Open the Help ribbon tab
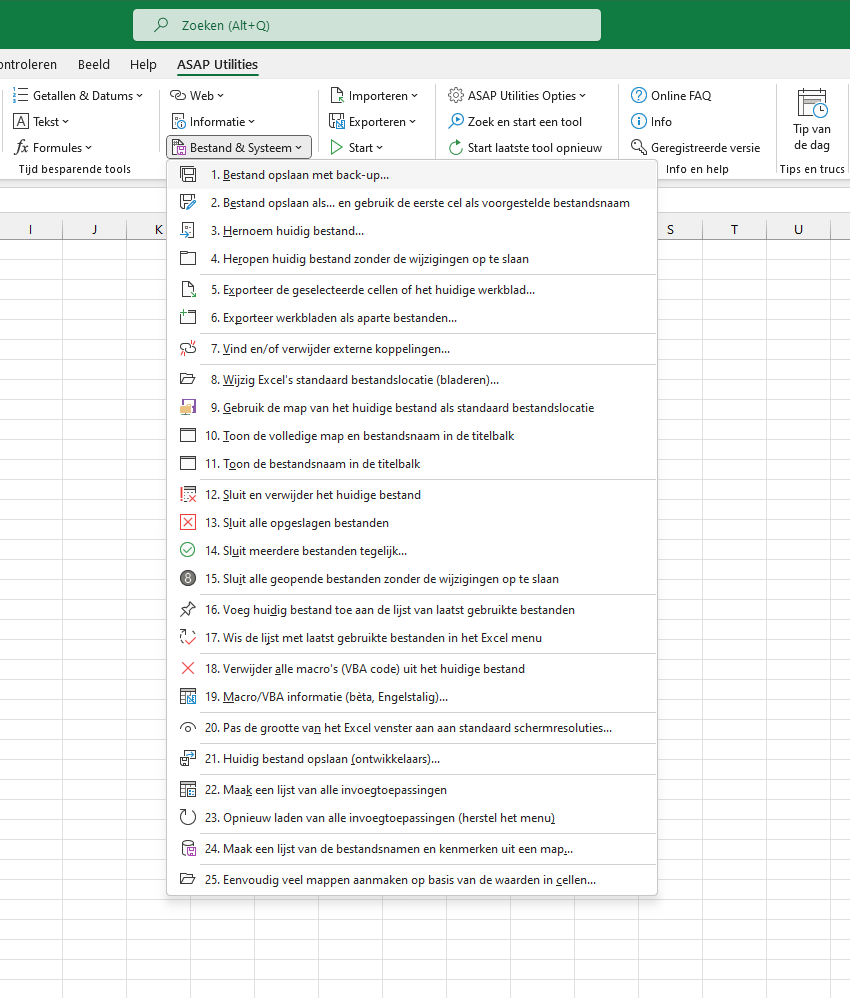This screenshot has height=998, width=850. [x=143, y=64]
